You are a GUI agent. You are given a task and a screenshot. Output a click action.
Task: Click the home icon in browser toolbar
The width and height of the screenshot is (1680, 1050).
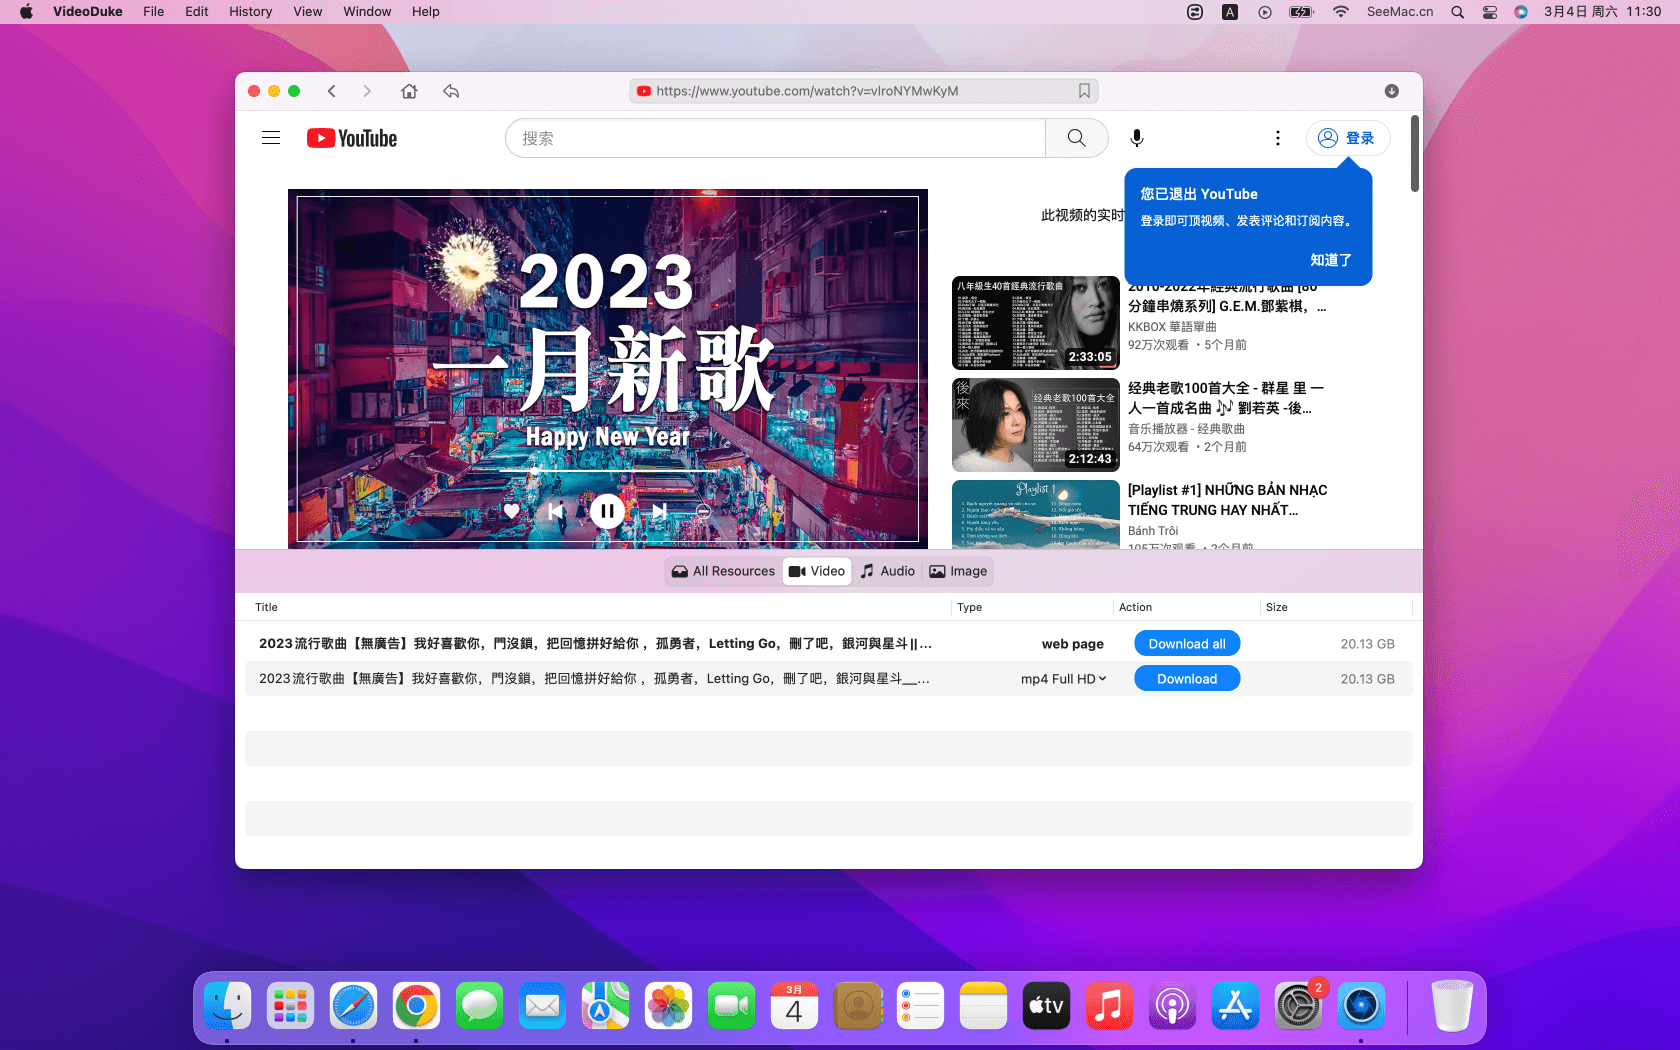tap(409, 91)
